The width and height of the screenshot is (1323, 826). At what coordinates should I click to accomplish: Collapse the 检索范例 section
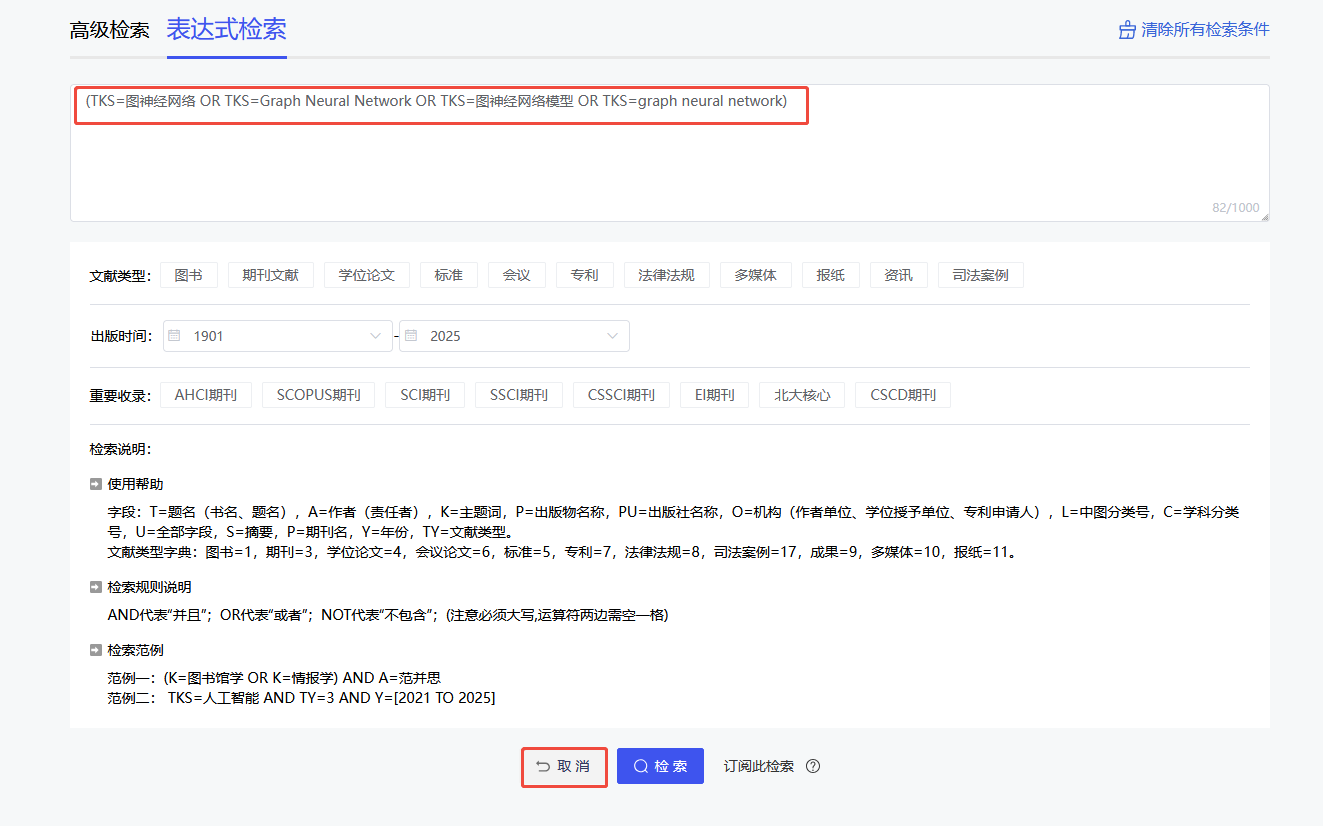pyautogui.click(x=95, y=649)
